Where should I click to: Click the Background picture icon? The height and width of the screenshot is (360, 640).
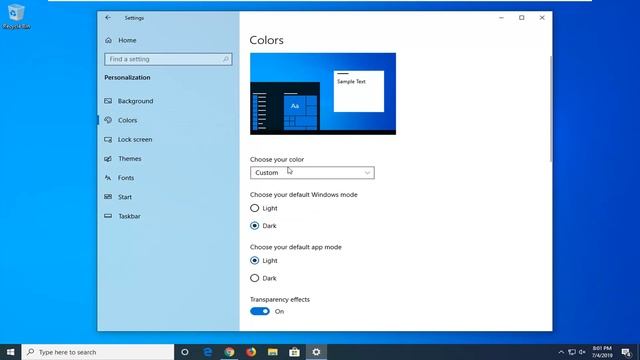(x=108, y=101)
